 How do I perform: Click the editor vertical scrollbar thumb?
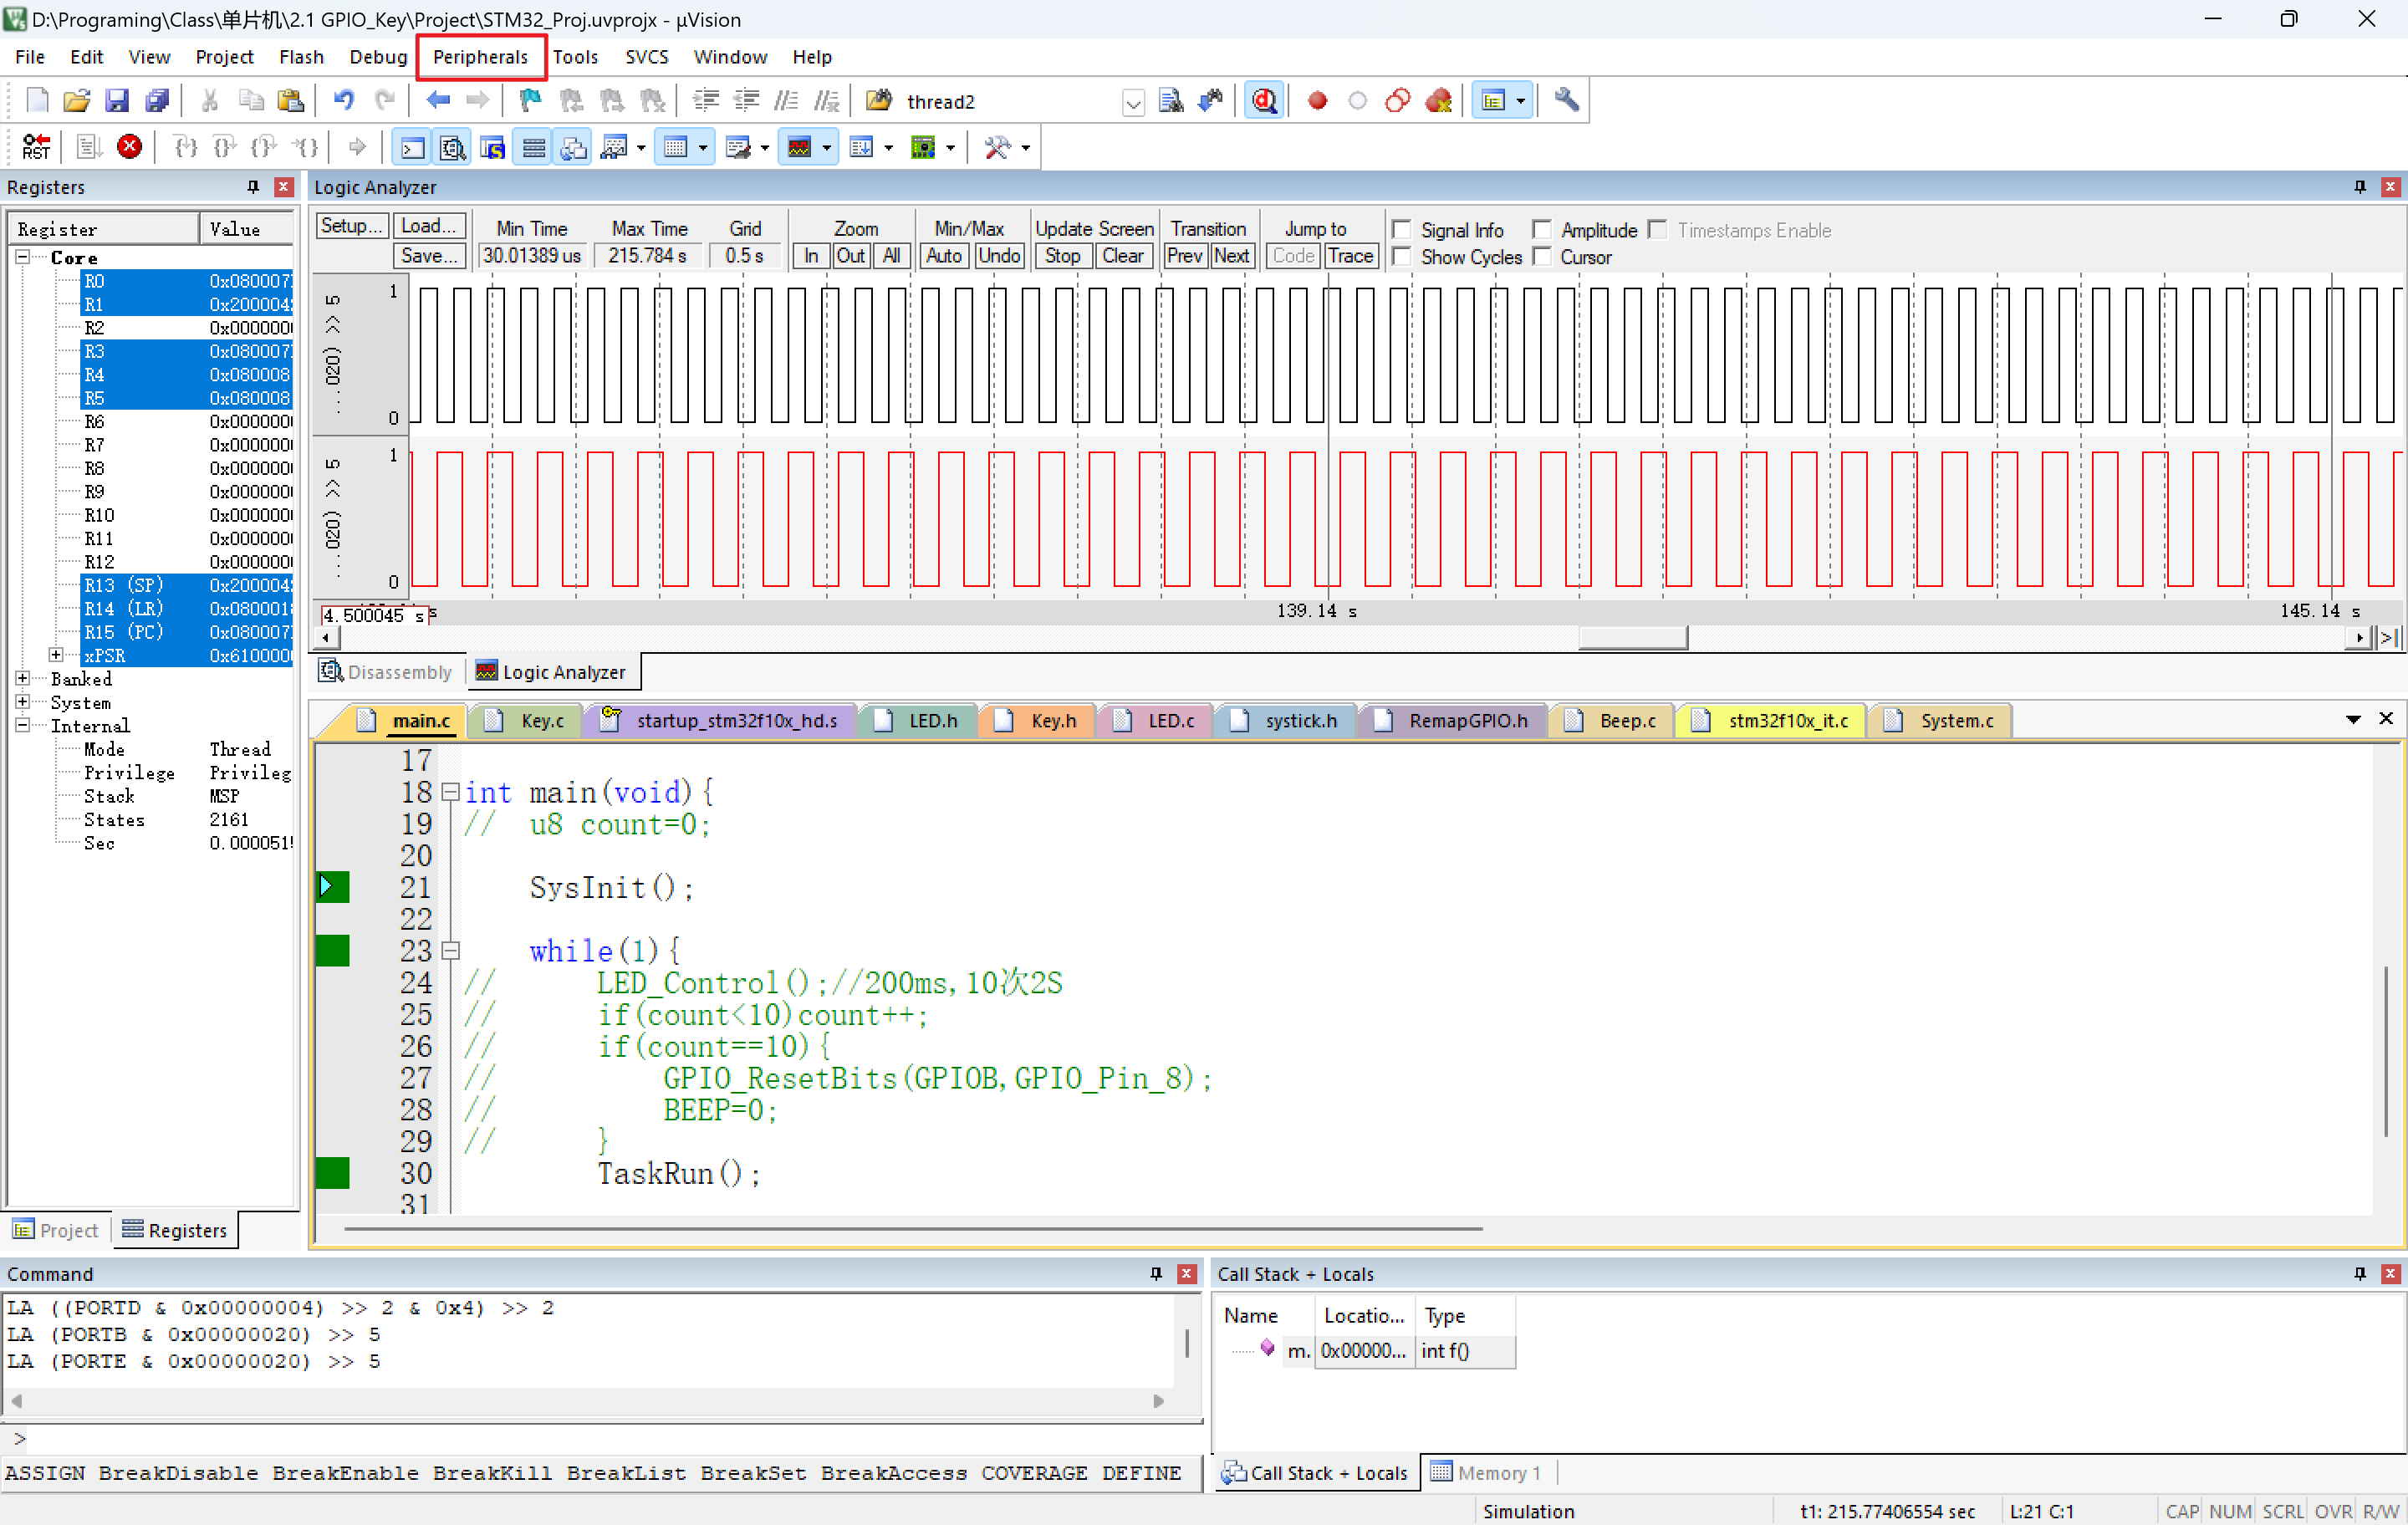(2386, 1051)
